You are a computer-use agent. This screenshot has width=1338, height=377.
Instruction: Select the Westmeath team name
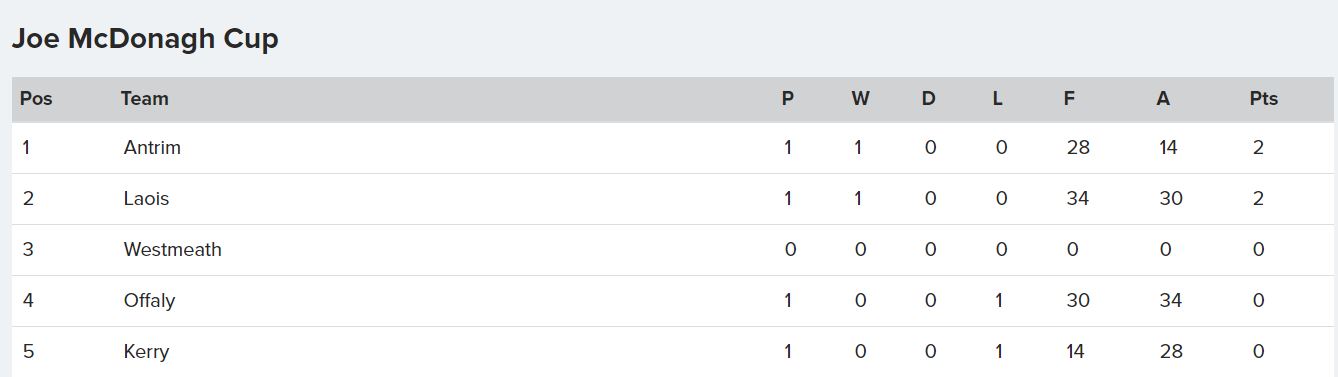(x=173, y=249)
